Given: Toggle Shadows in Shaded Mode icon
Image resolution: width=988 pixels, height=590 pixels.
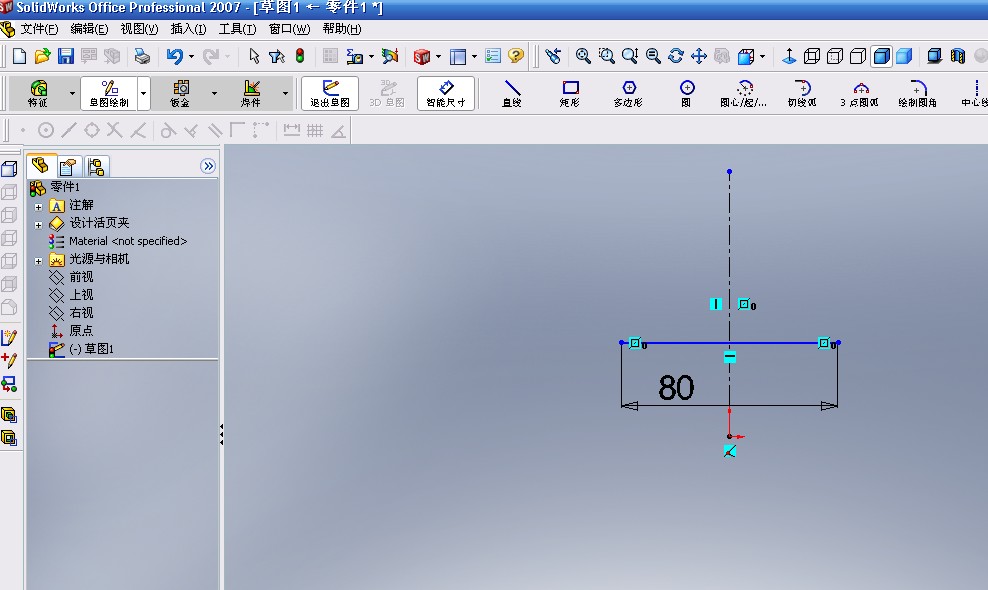Looking at the screenshot, I should (x=934, y=56).
